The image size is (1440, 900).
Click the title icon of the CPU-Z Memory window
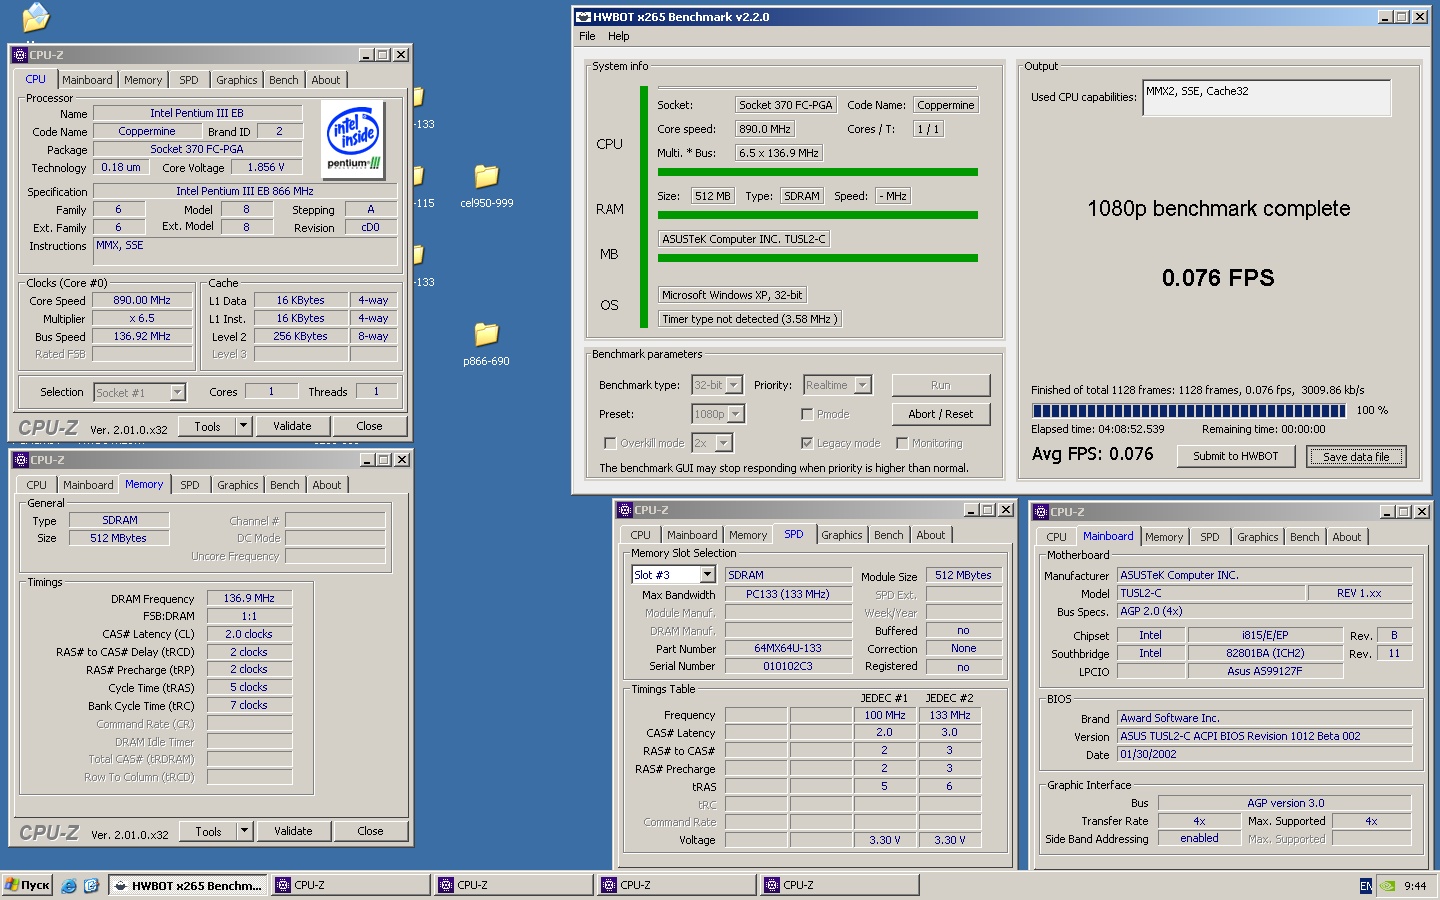click(20, 460)
